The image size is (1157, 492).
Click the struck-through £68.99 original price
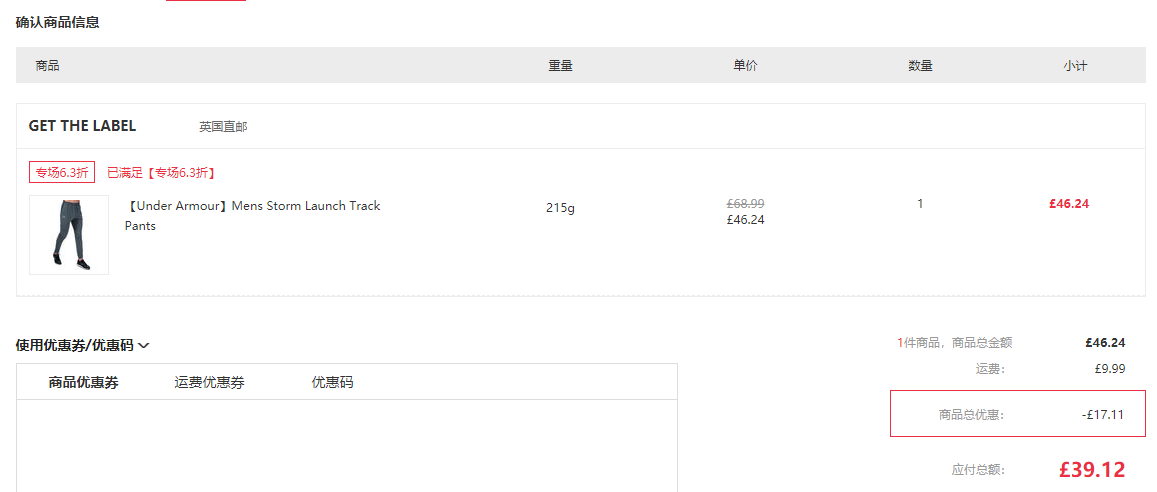[745, 204]
